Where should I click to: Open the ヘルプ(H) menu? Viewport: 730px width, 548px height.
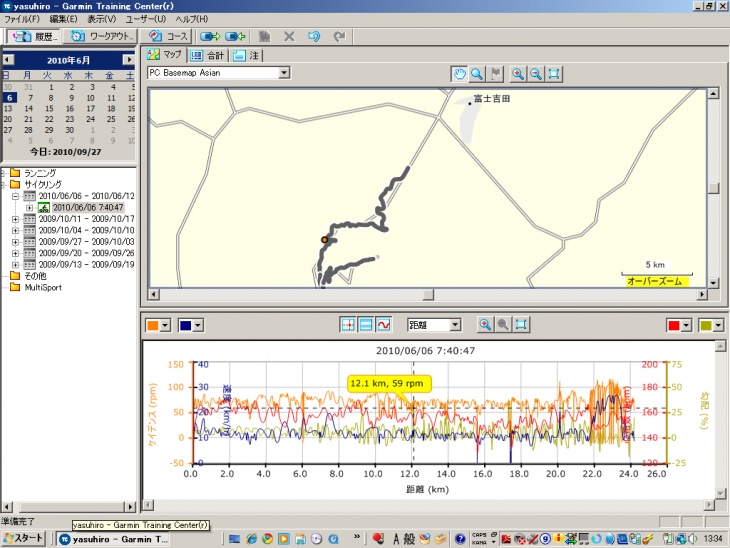tap(192, 19)
